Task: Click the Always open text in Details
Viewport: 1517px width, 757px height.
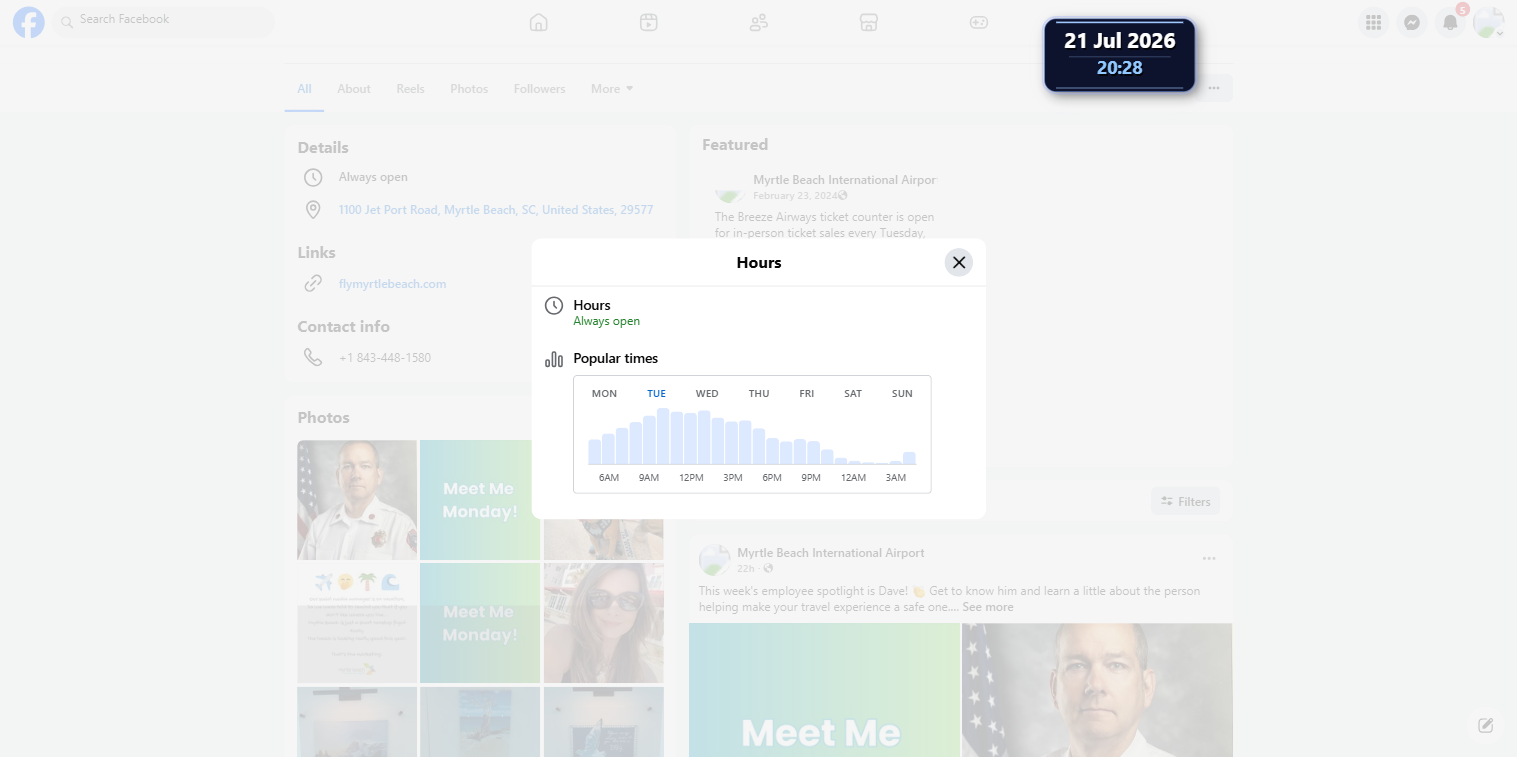Action: point(373,177)
